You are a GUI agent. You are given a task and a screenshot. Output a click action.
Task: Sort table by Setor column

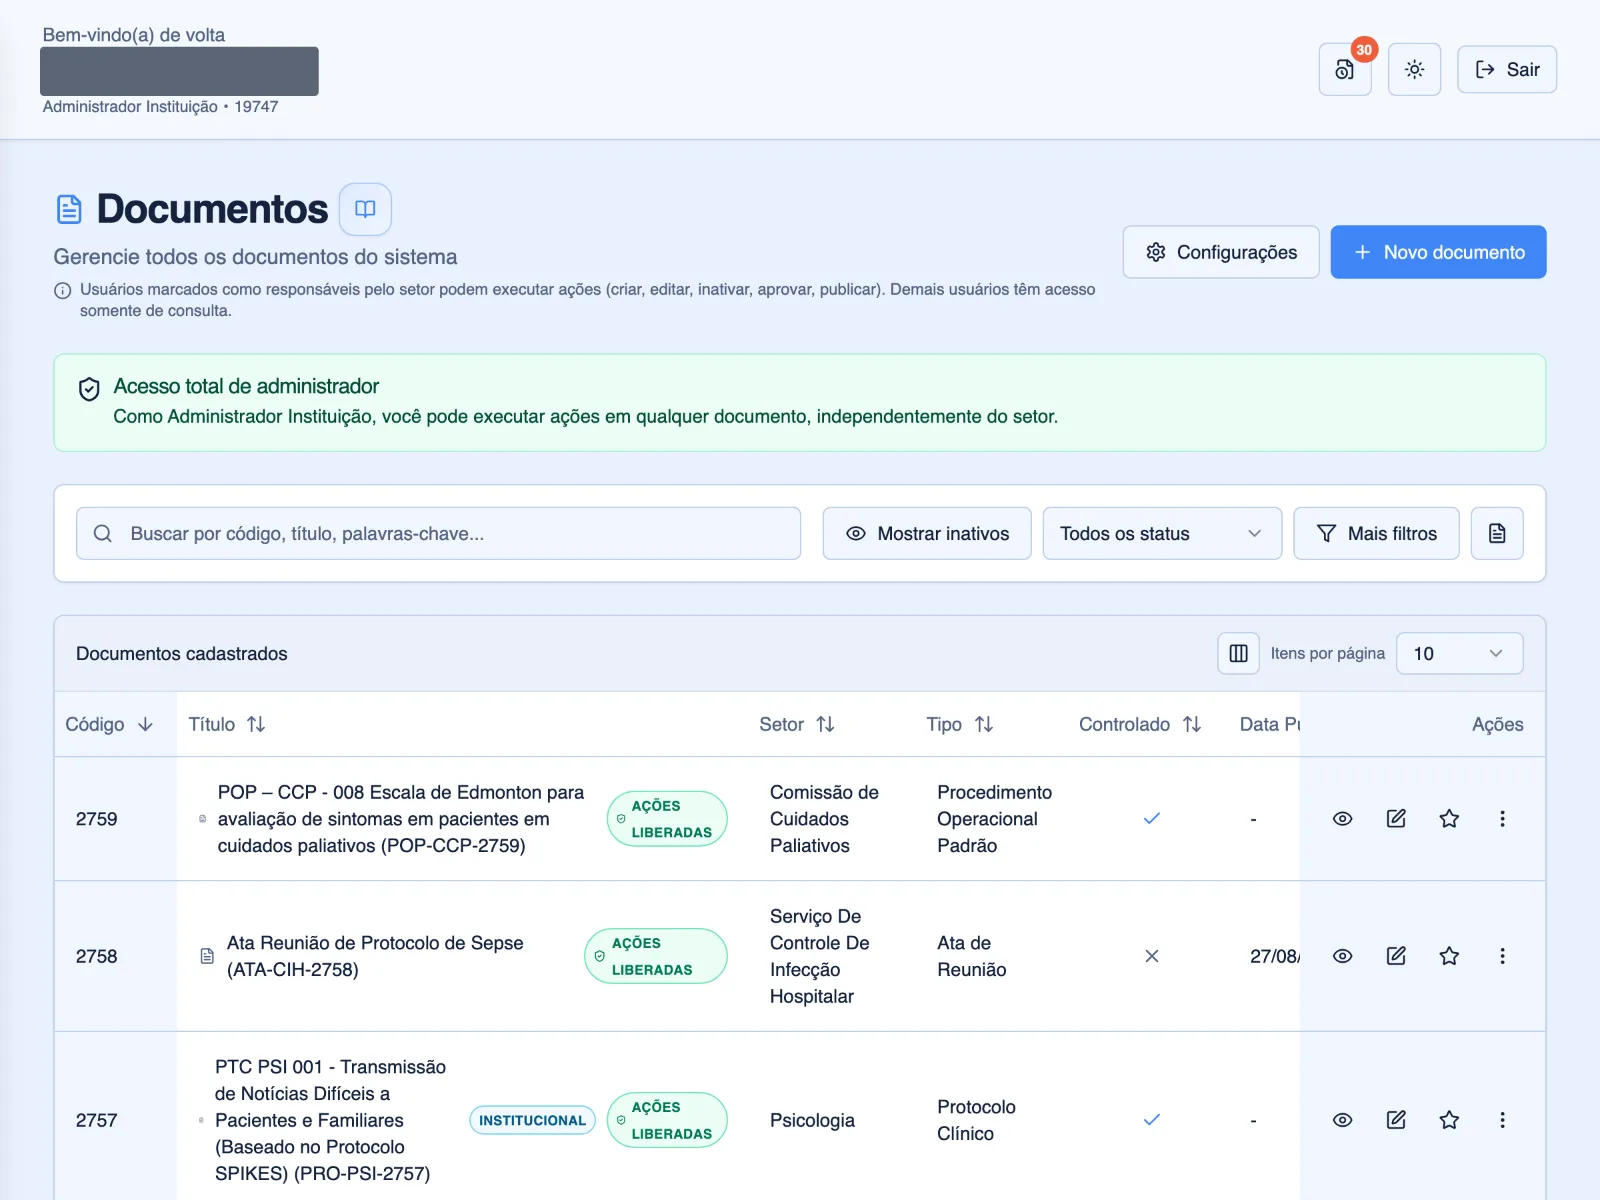click(797, 724)
